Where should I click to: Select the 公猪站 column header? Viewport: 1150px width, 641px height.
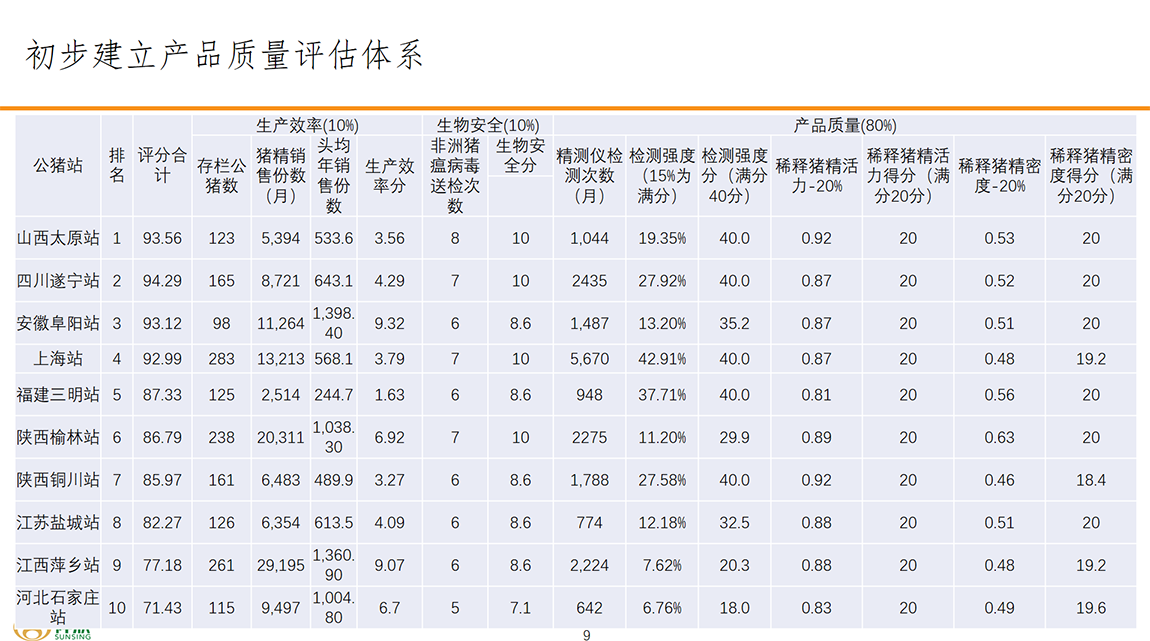(58, 166)
